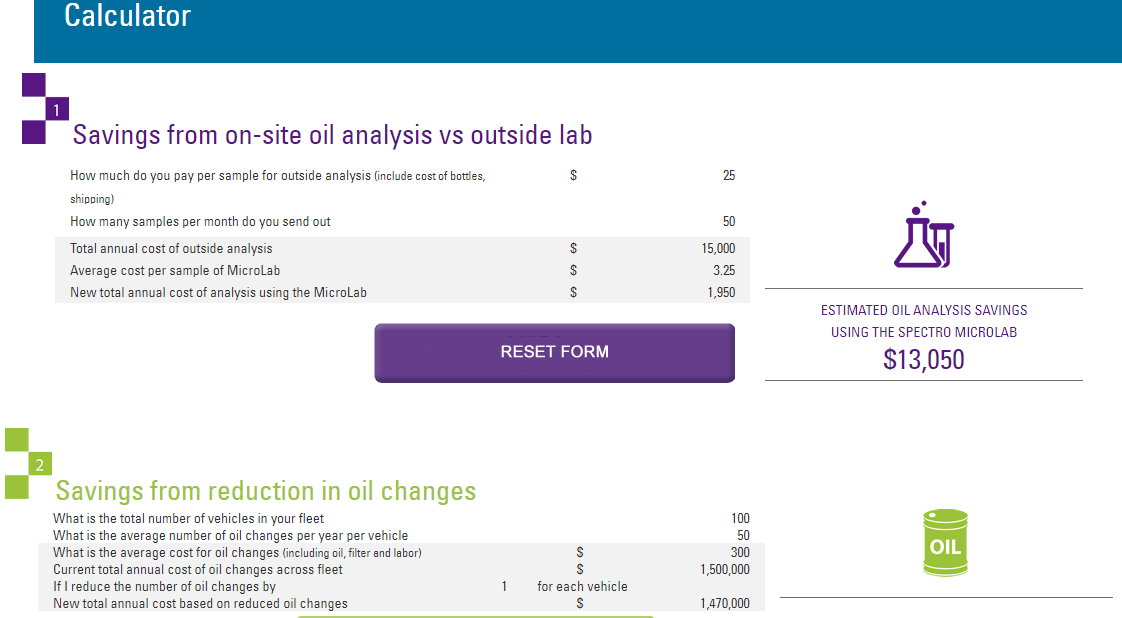Click the green section 2 number badge

point(40,465)
